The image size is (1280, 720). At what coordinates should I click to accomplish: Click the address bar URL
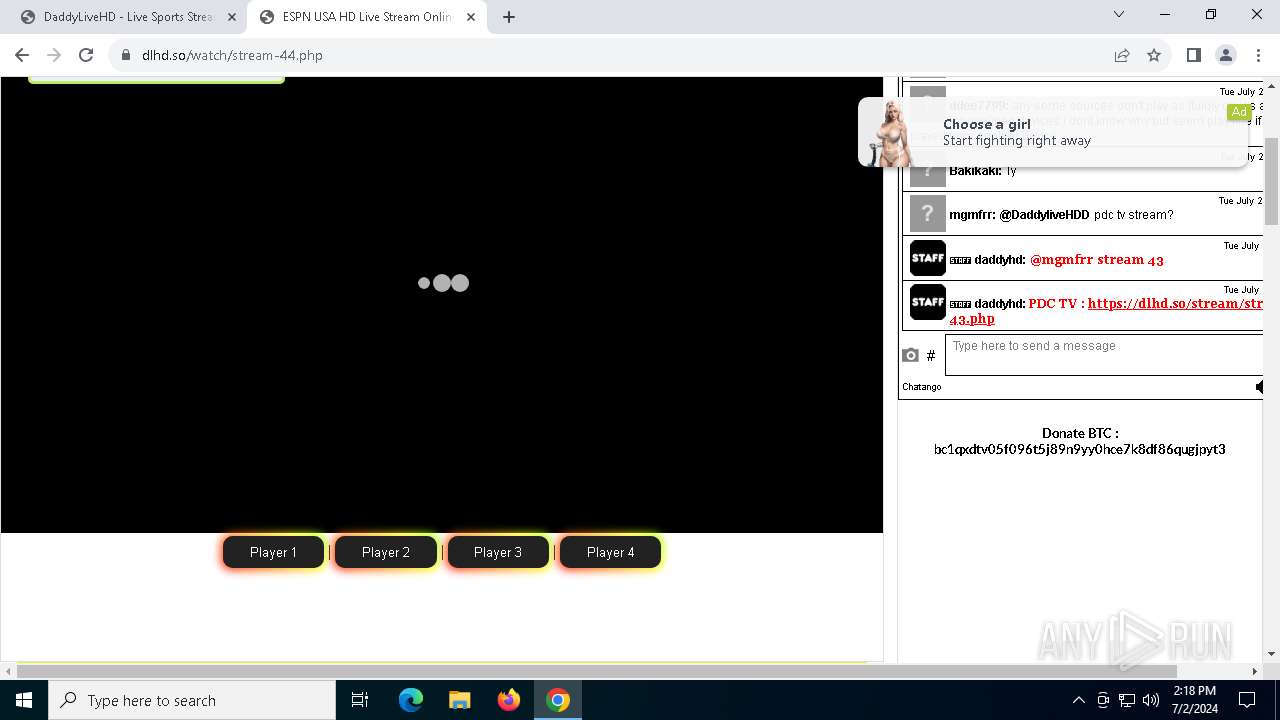click(232, 55)
